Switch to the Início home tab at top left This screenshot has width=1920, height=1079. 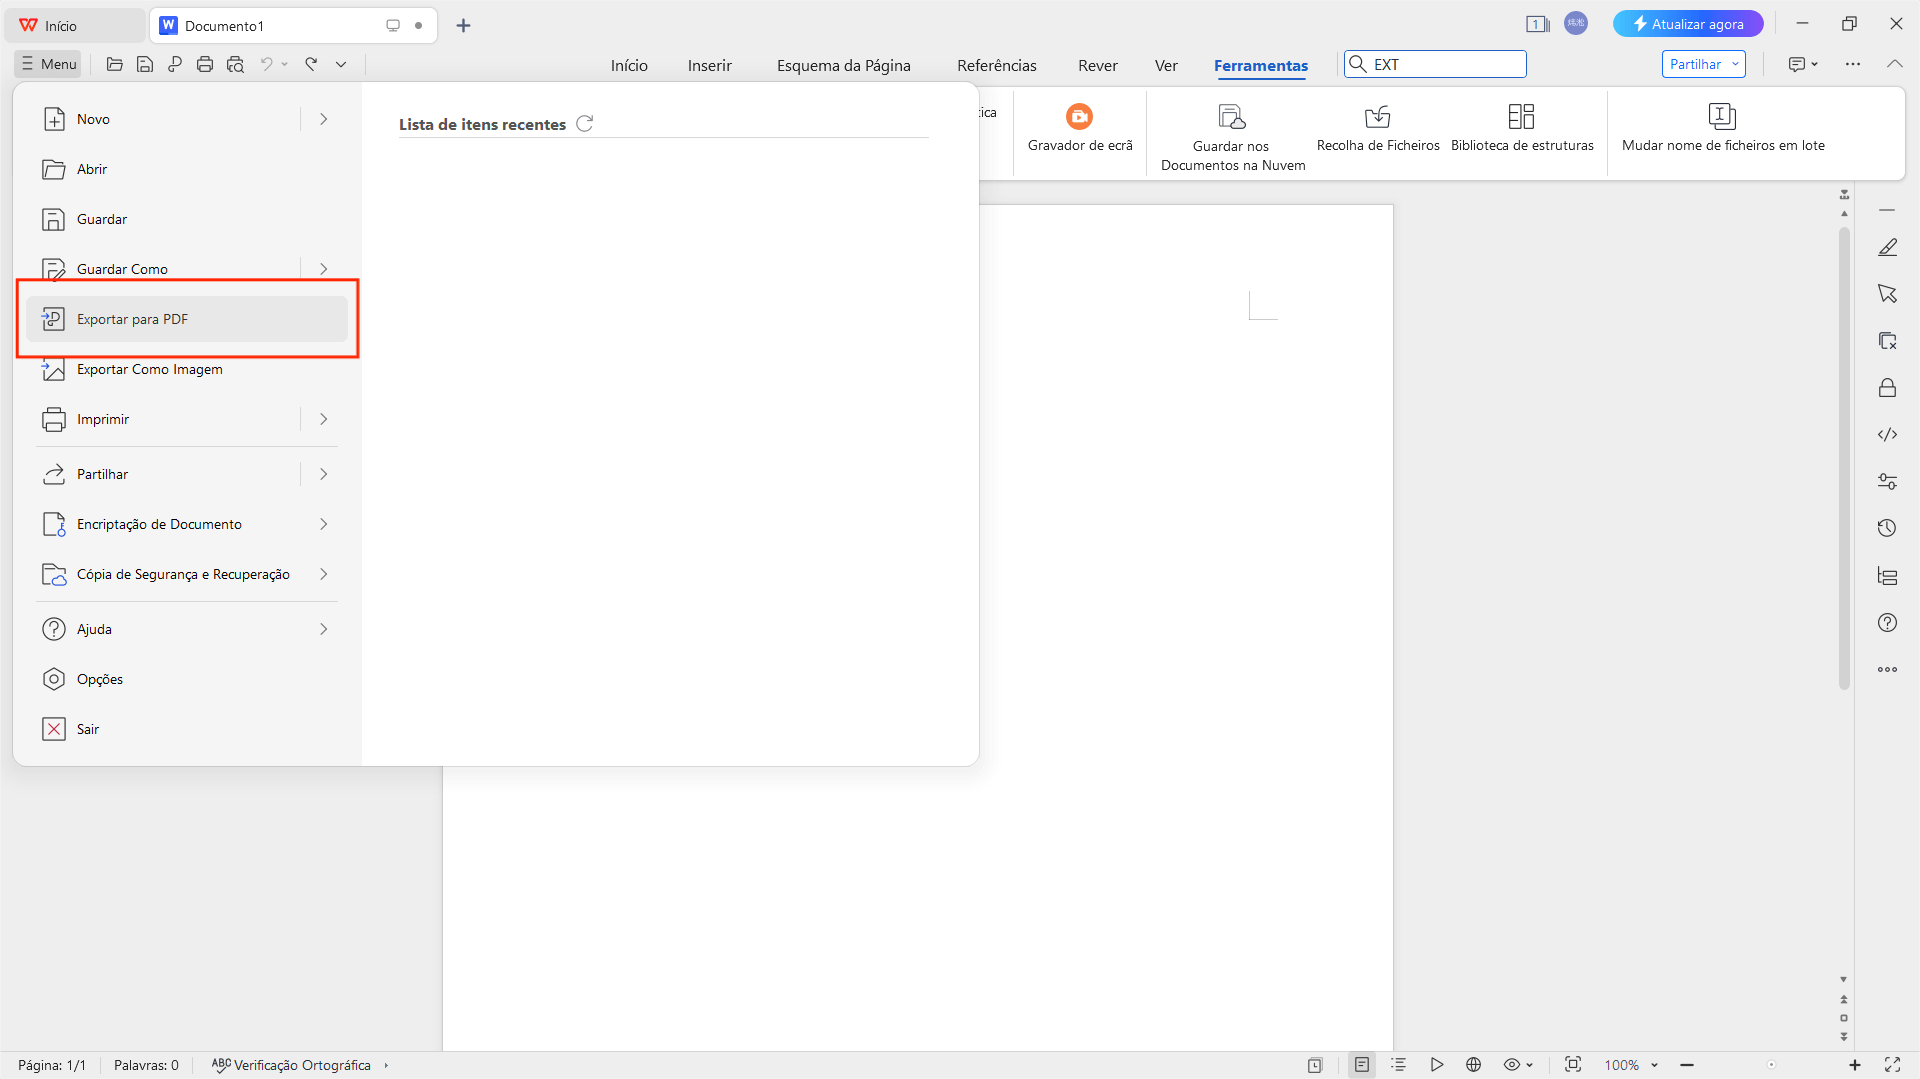[x=75, y=25]
